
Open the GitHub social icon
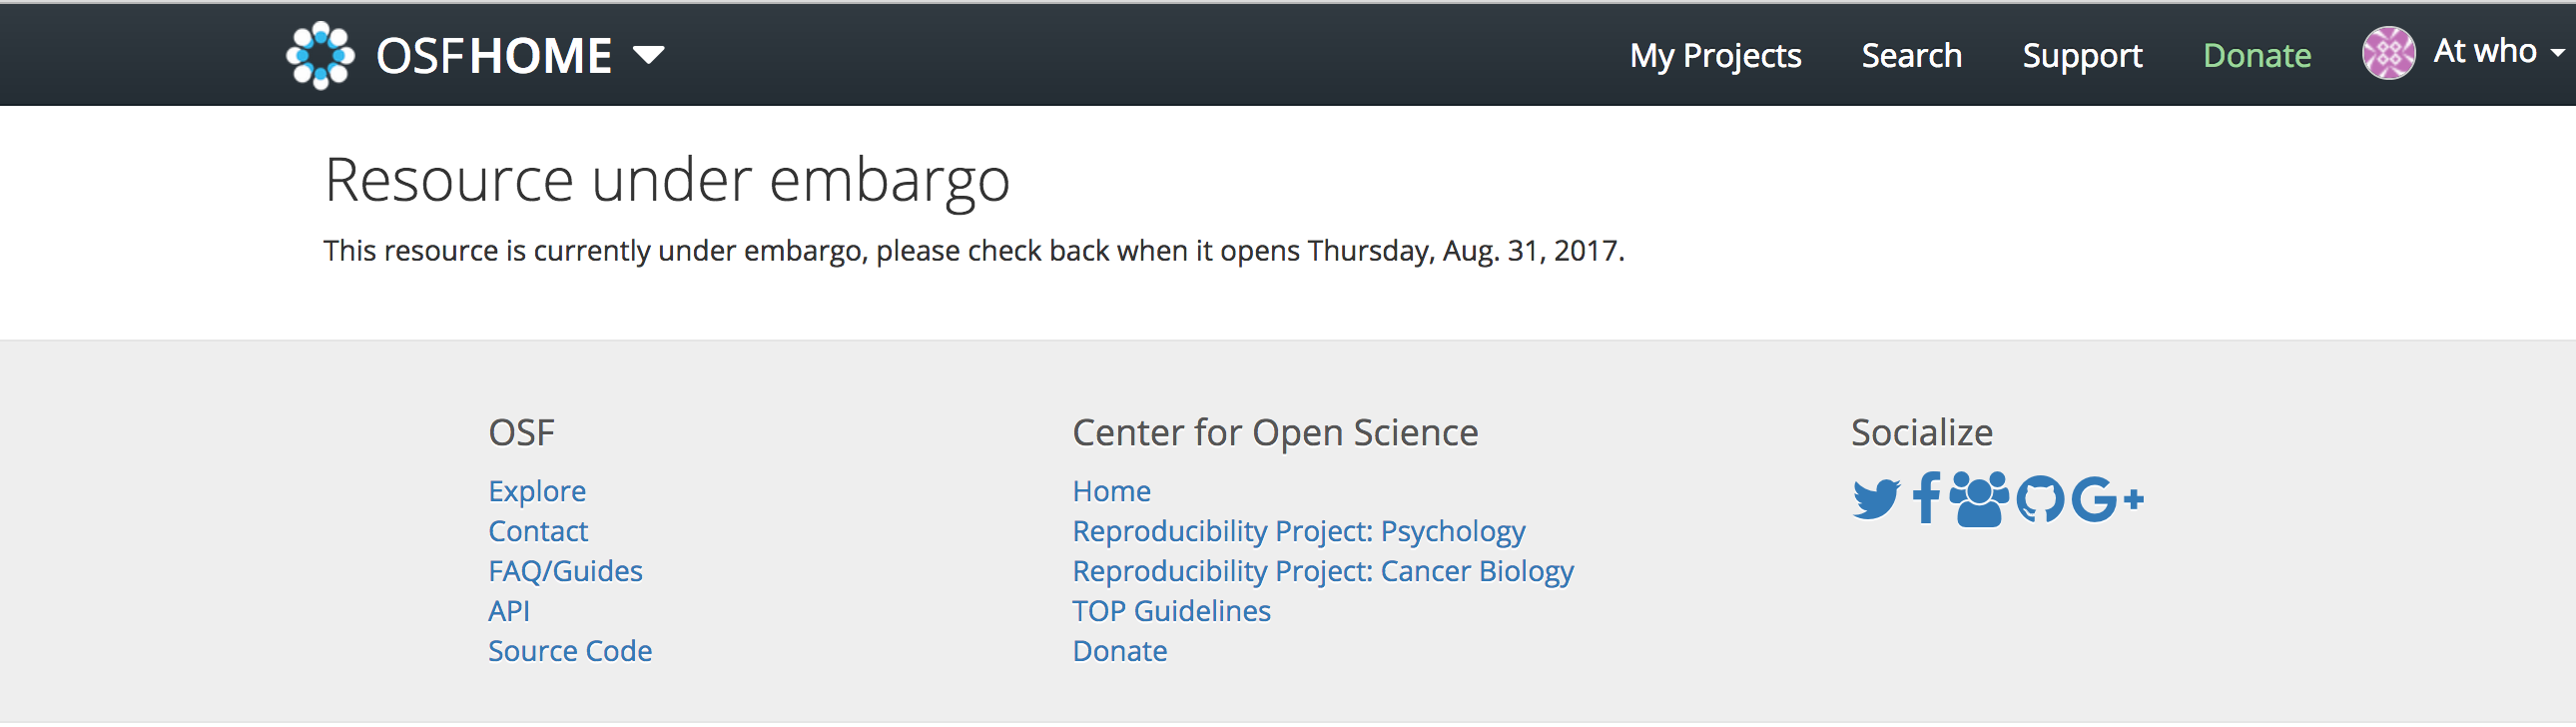click(x=2039, y=499)
